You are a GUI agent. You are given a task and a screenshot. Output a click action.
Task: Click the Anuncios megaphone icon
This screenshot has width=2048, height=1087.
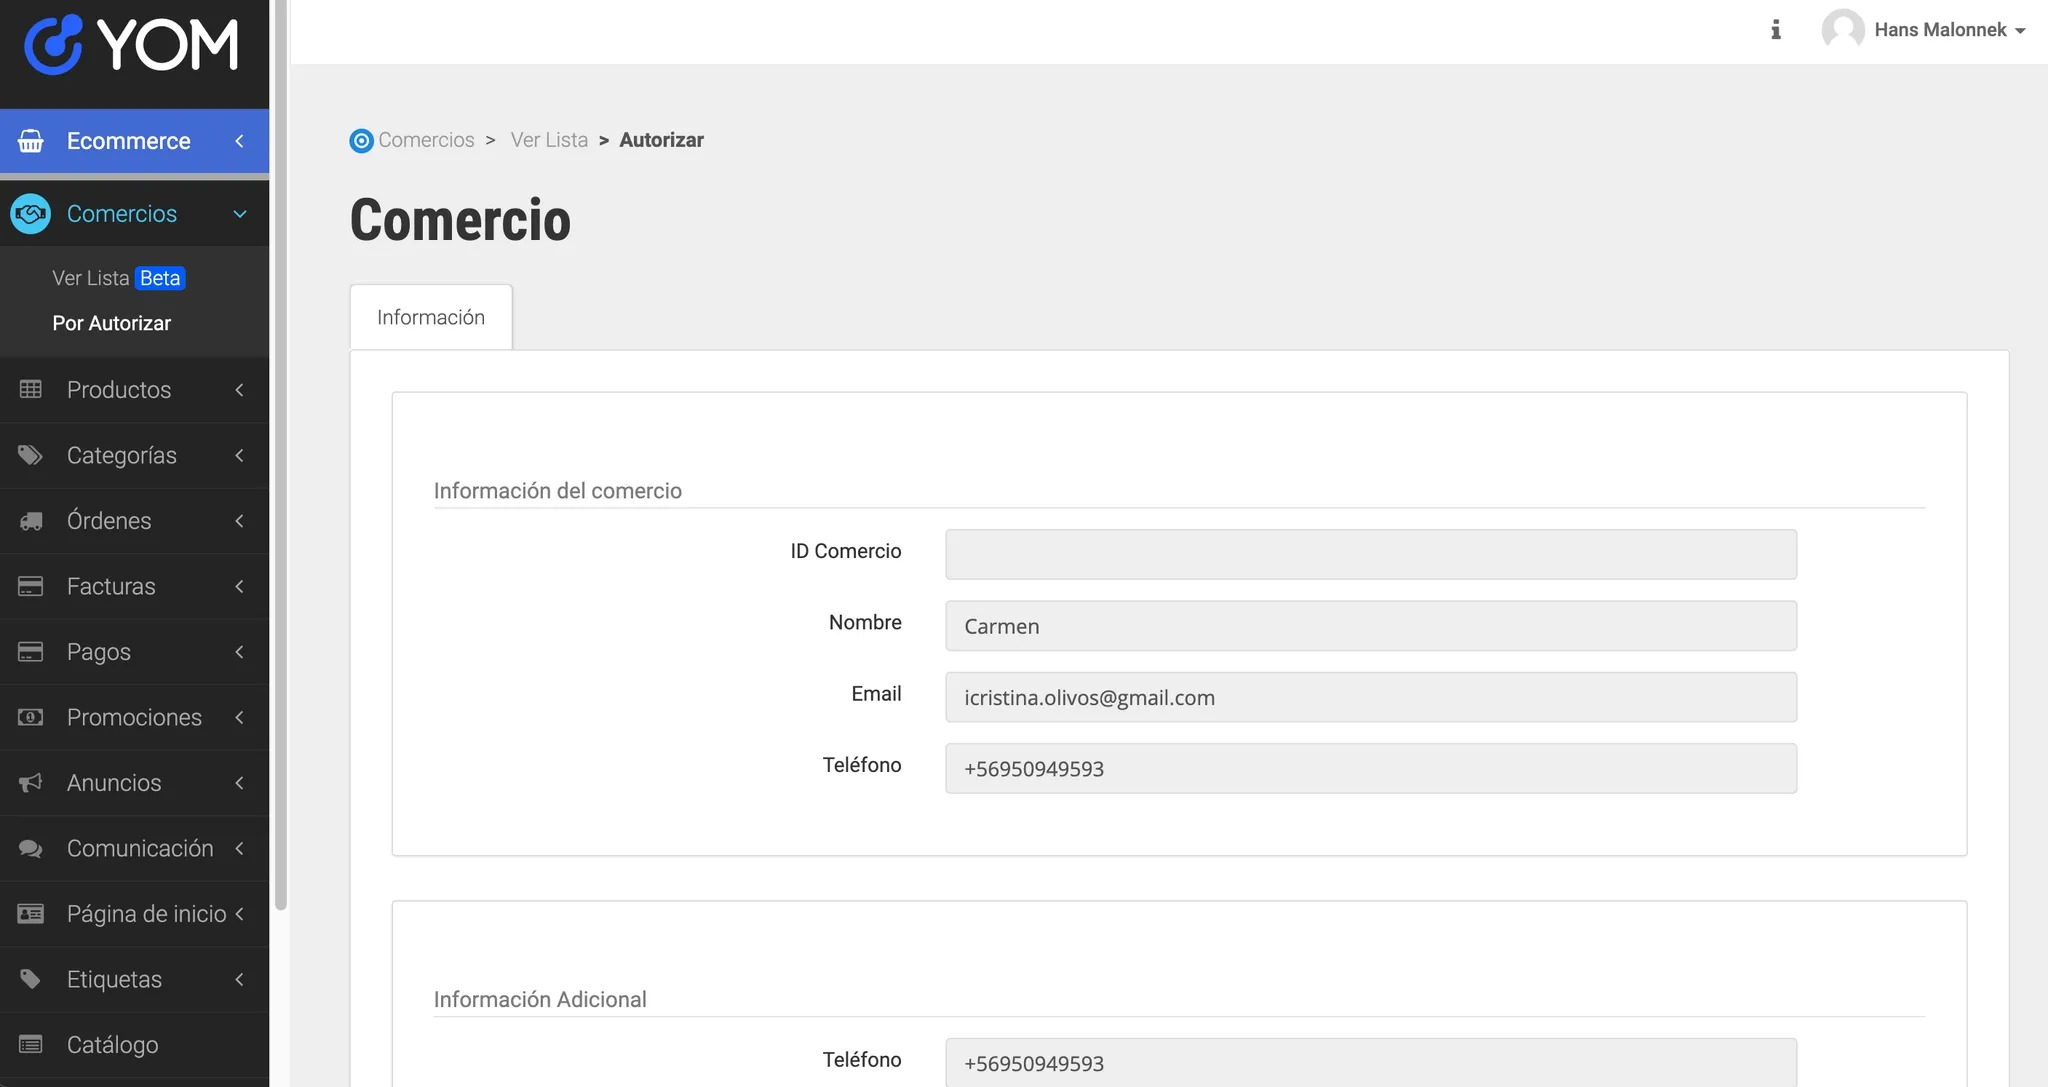pyautogui.click(x=31, y=782)
